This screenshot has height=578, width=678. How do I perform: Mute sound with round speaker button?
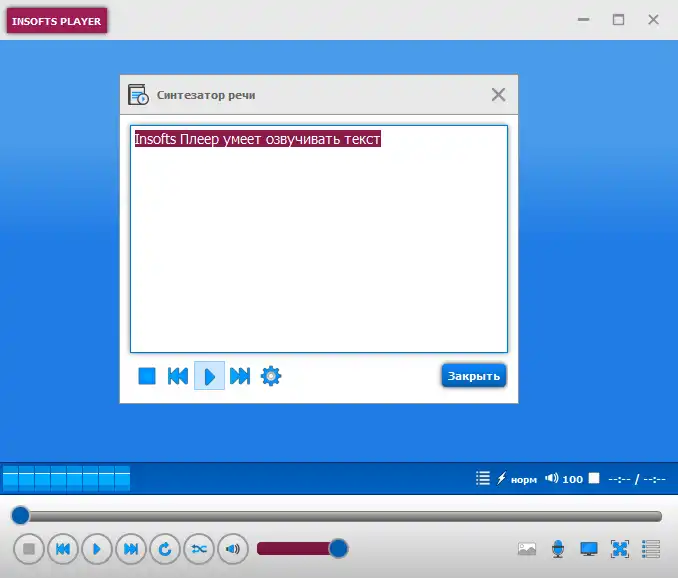(x=233, y=549)
